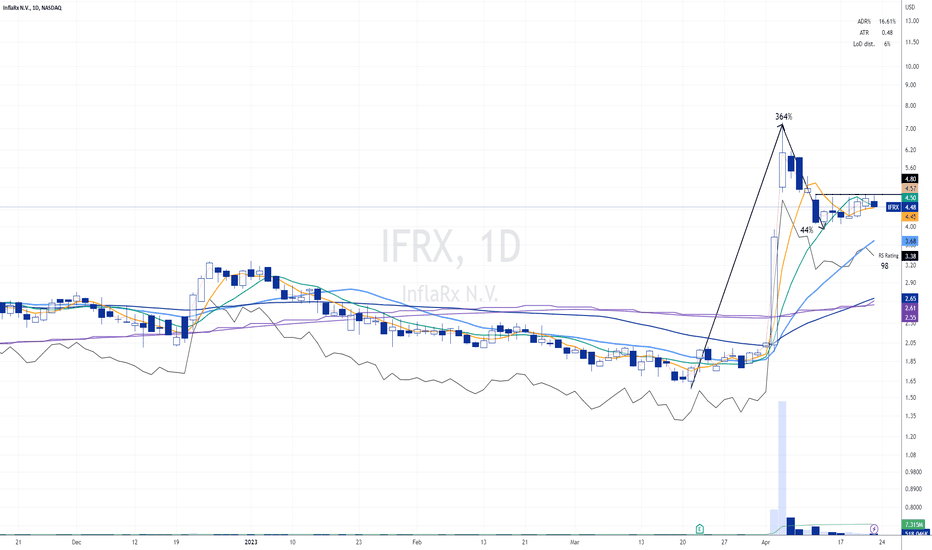
Task: Click the RS Rating label
Action: coord(888,256)
